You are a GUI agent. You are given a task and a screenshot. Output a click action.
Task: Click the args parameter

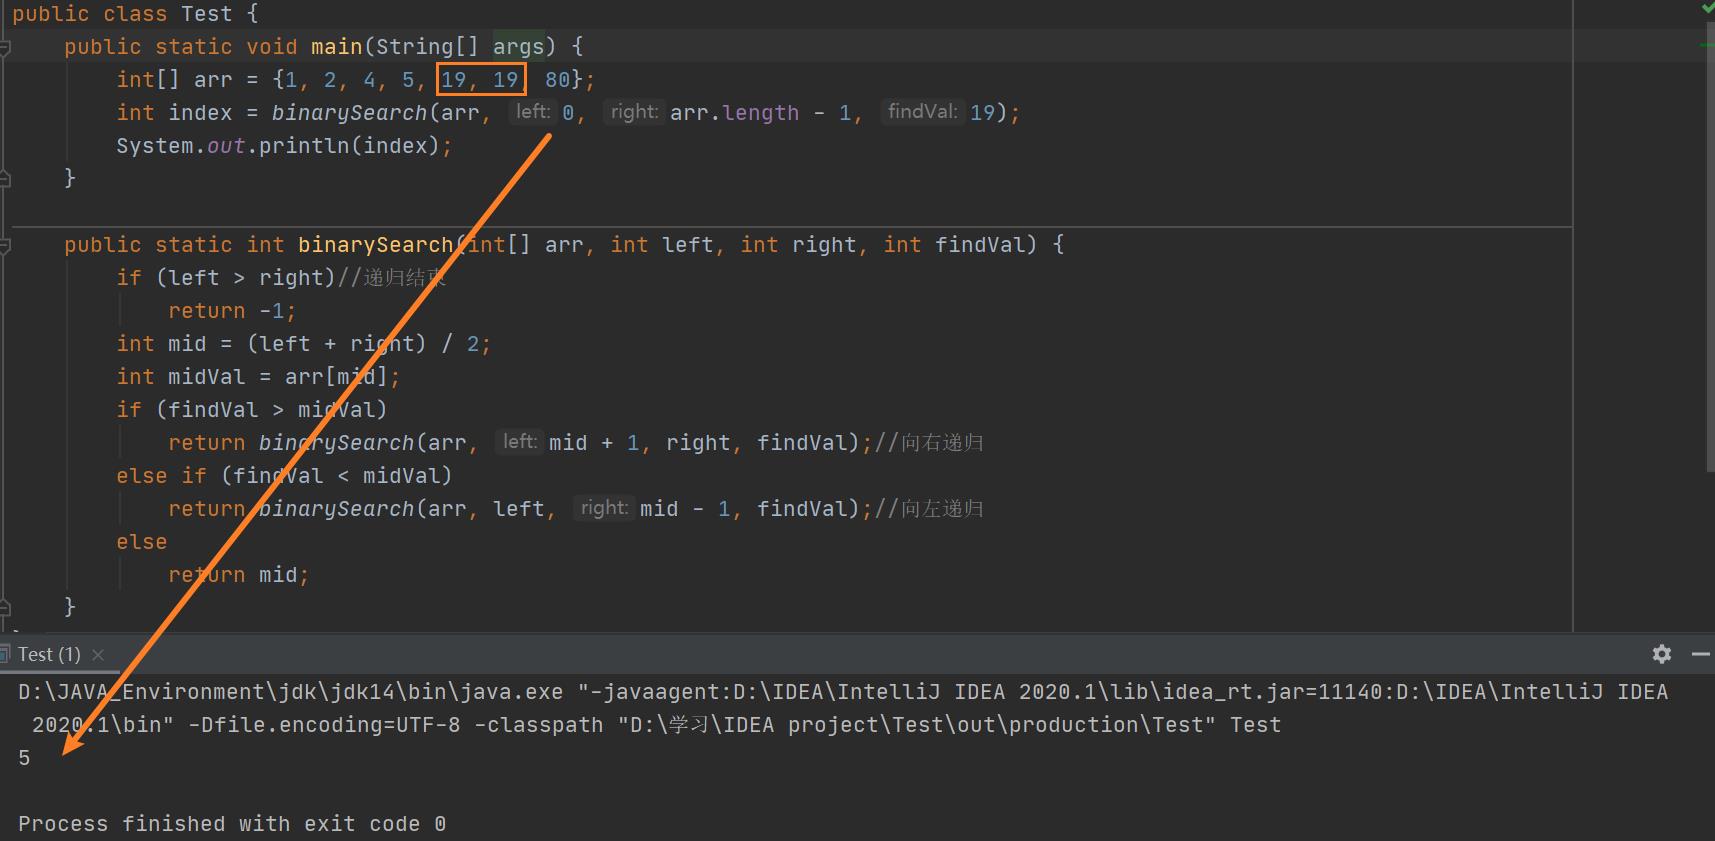(x=518, y=47)
